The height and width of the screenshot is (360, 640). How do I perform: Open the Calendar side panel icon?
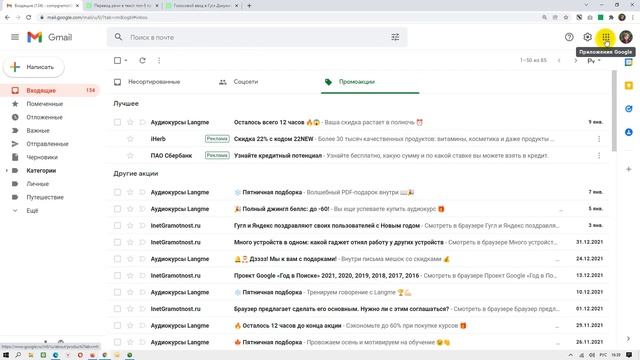(x=629, y=62)
